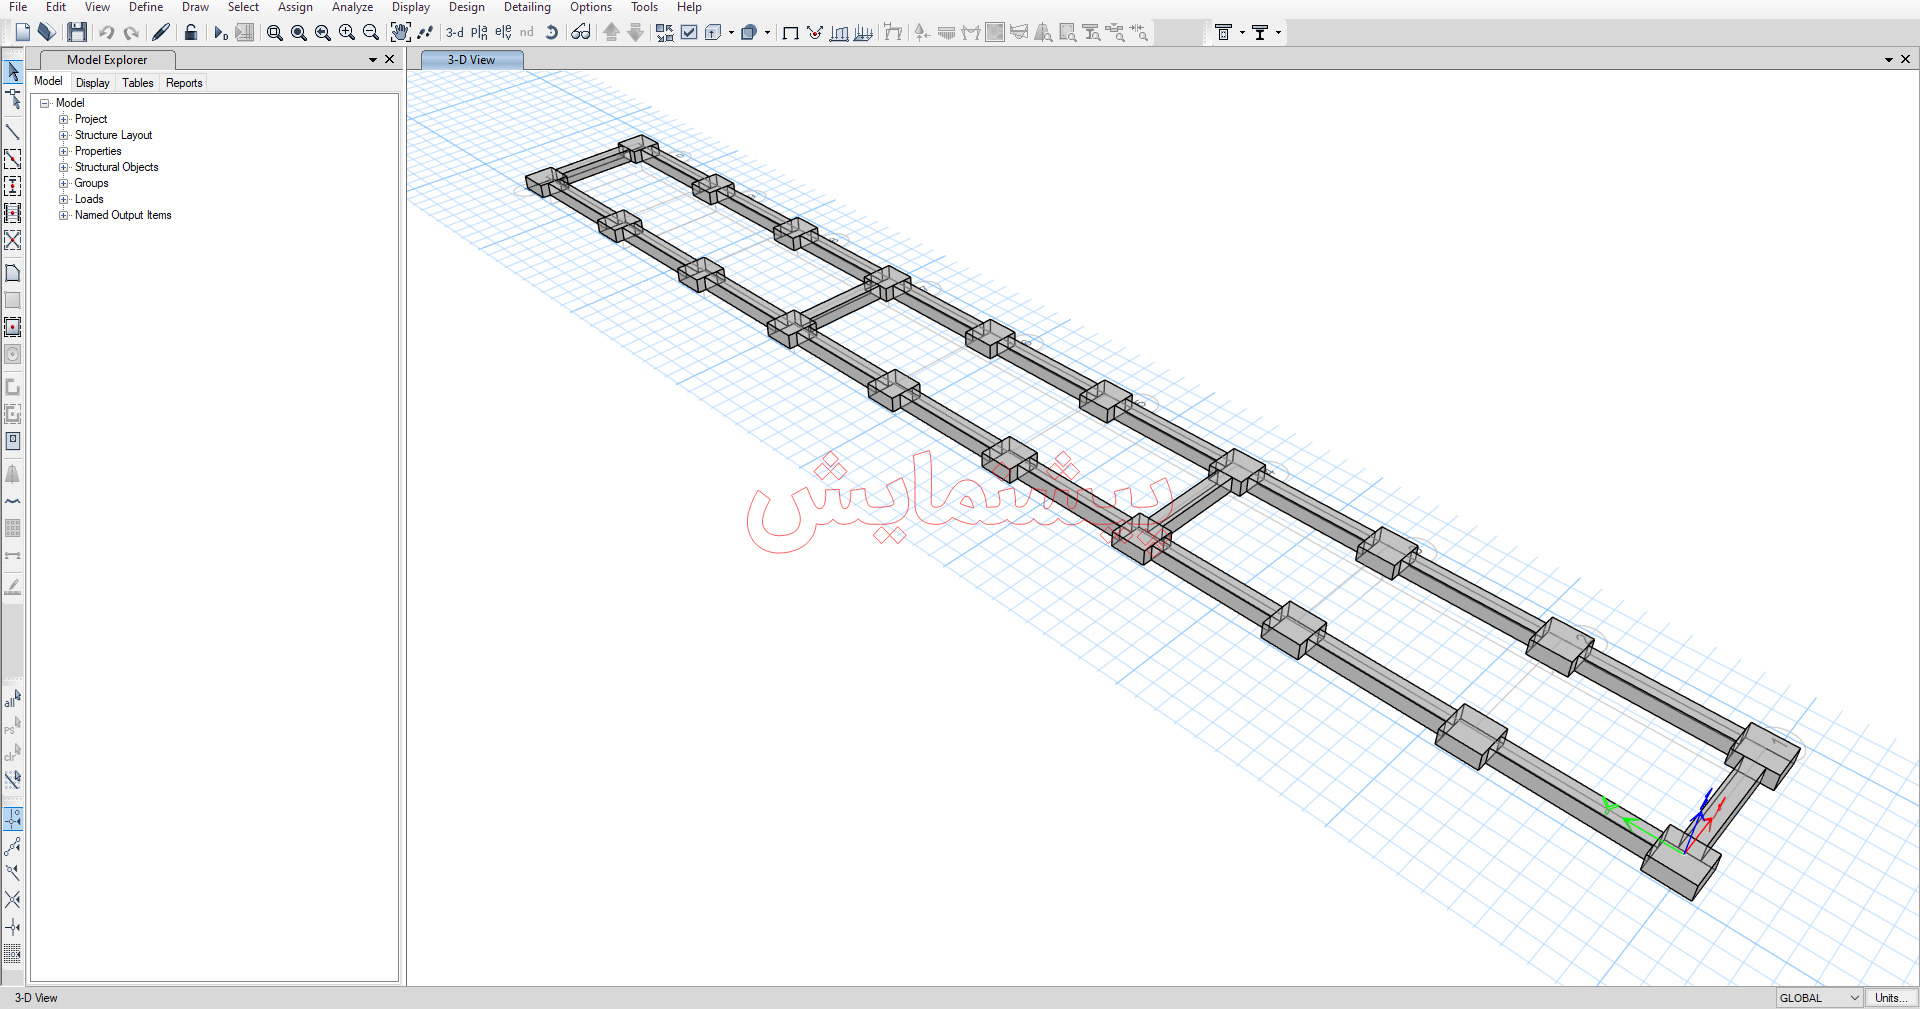Toggle the Snap to Points icon

tap(13, 819)
